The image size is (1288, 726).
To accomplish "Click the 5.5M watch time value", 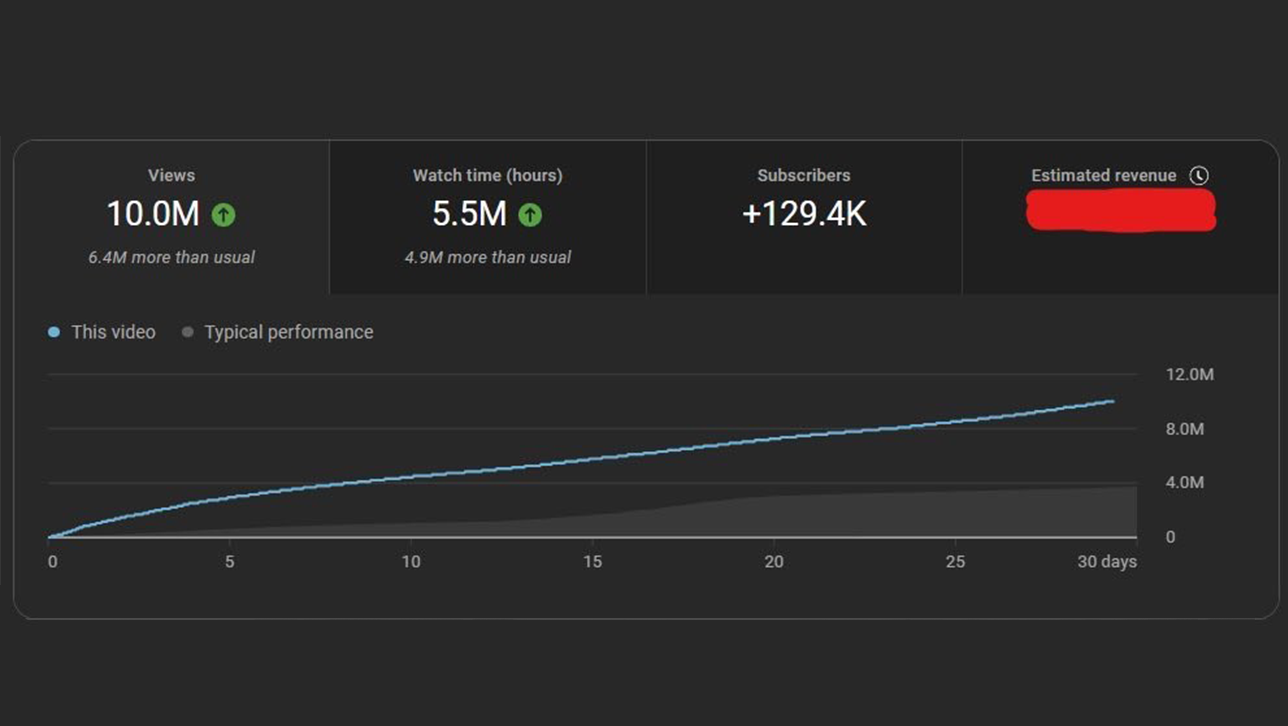I will click(469, 214).
